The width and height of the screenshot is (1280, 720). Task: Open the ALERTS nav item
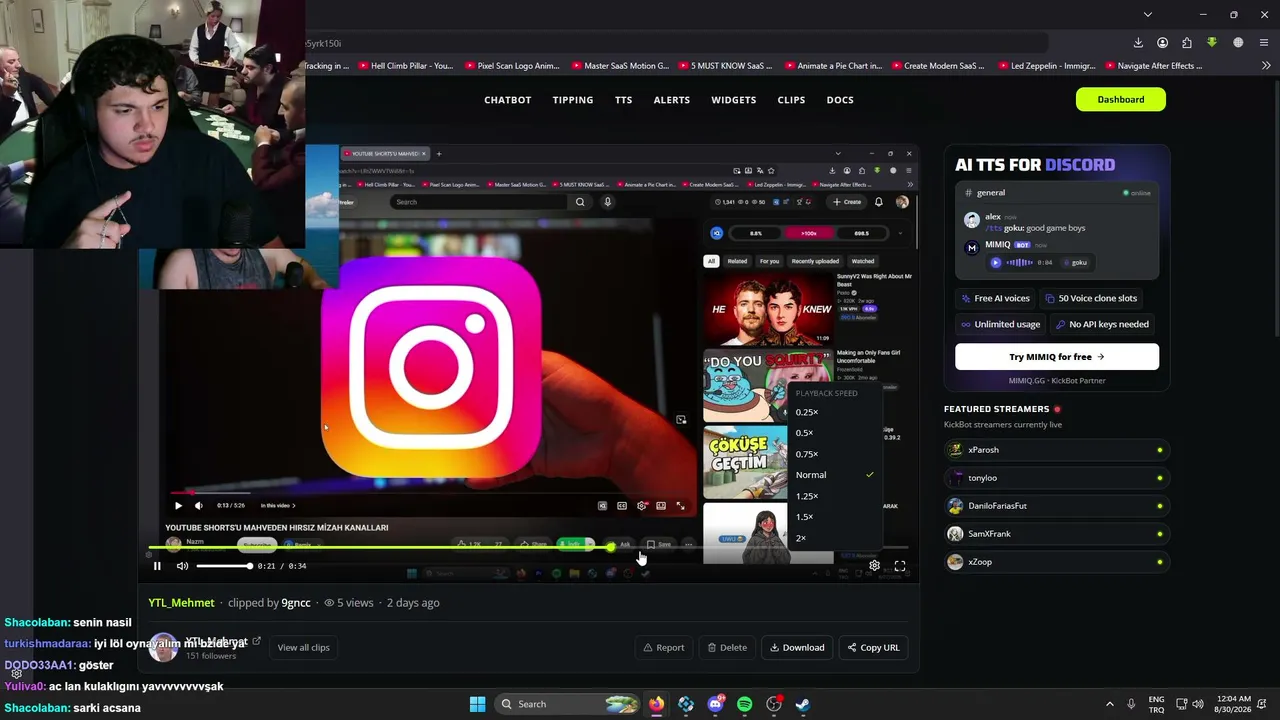pyautogui.click(x=672, y=100)
